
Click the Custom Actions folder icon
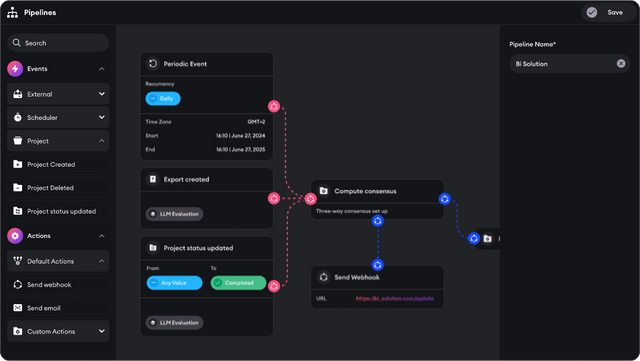point(18,331)
